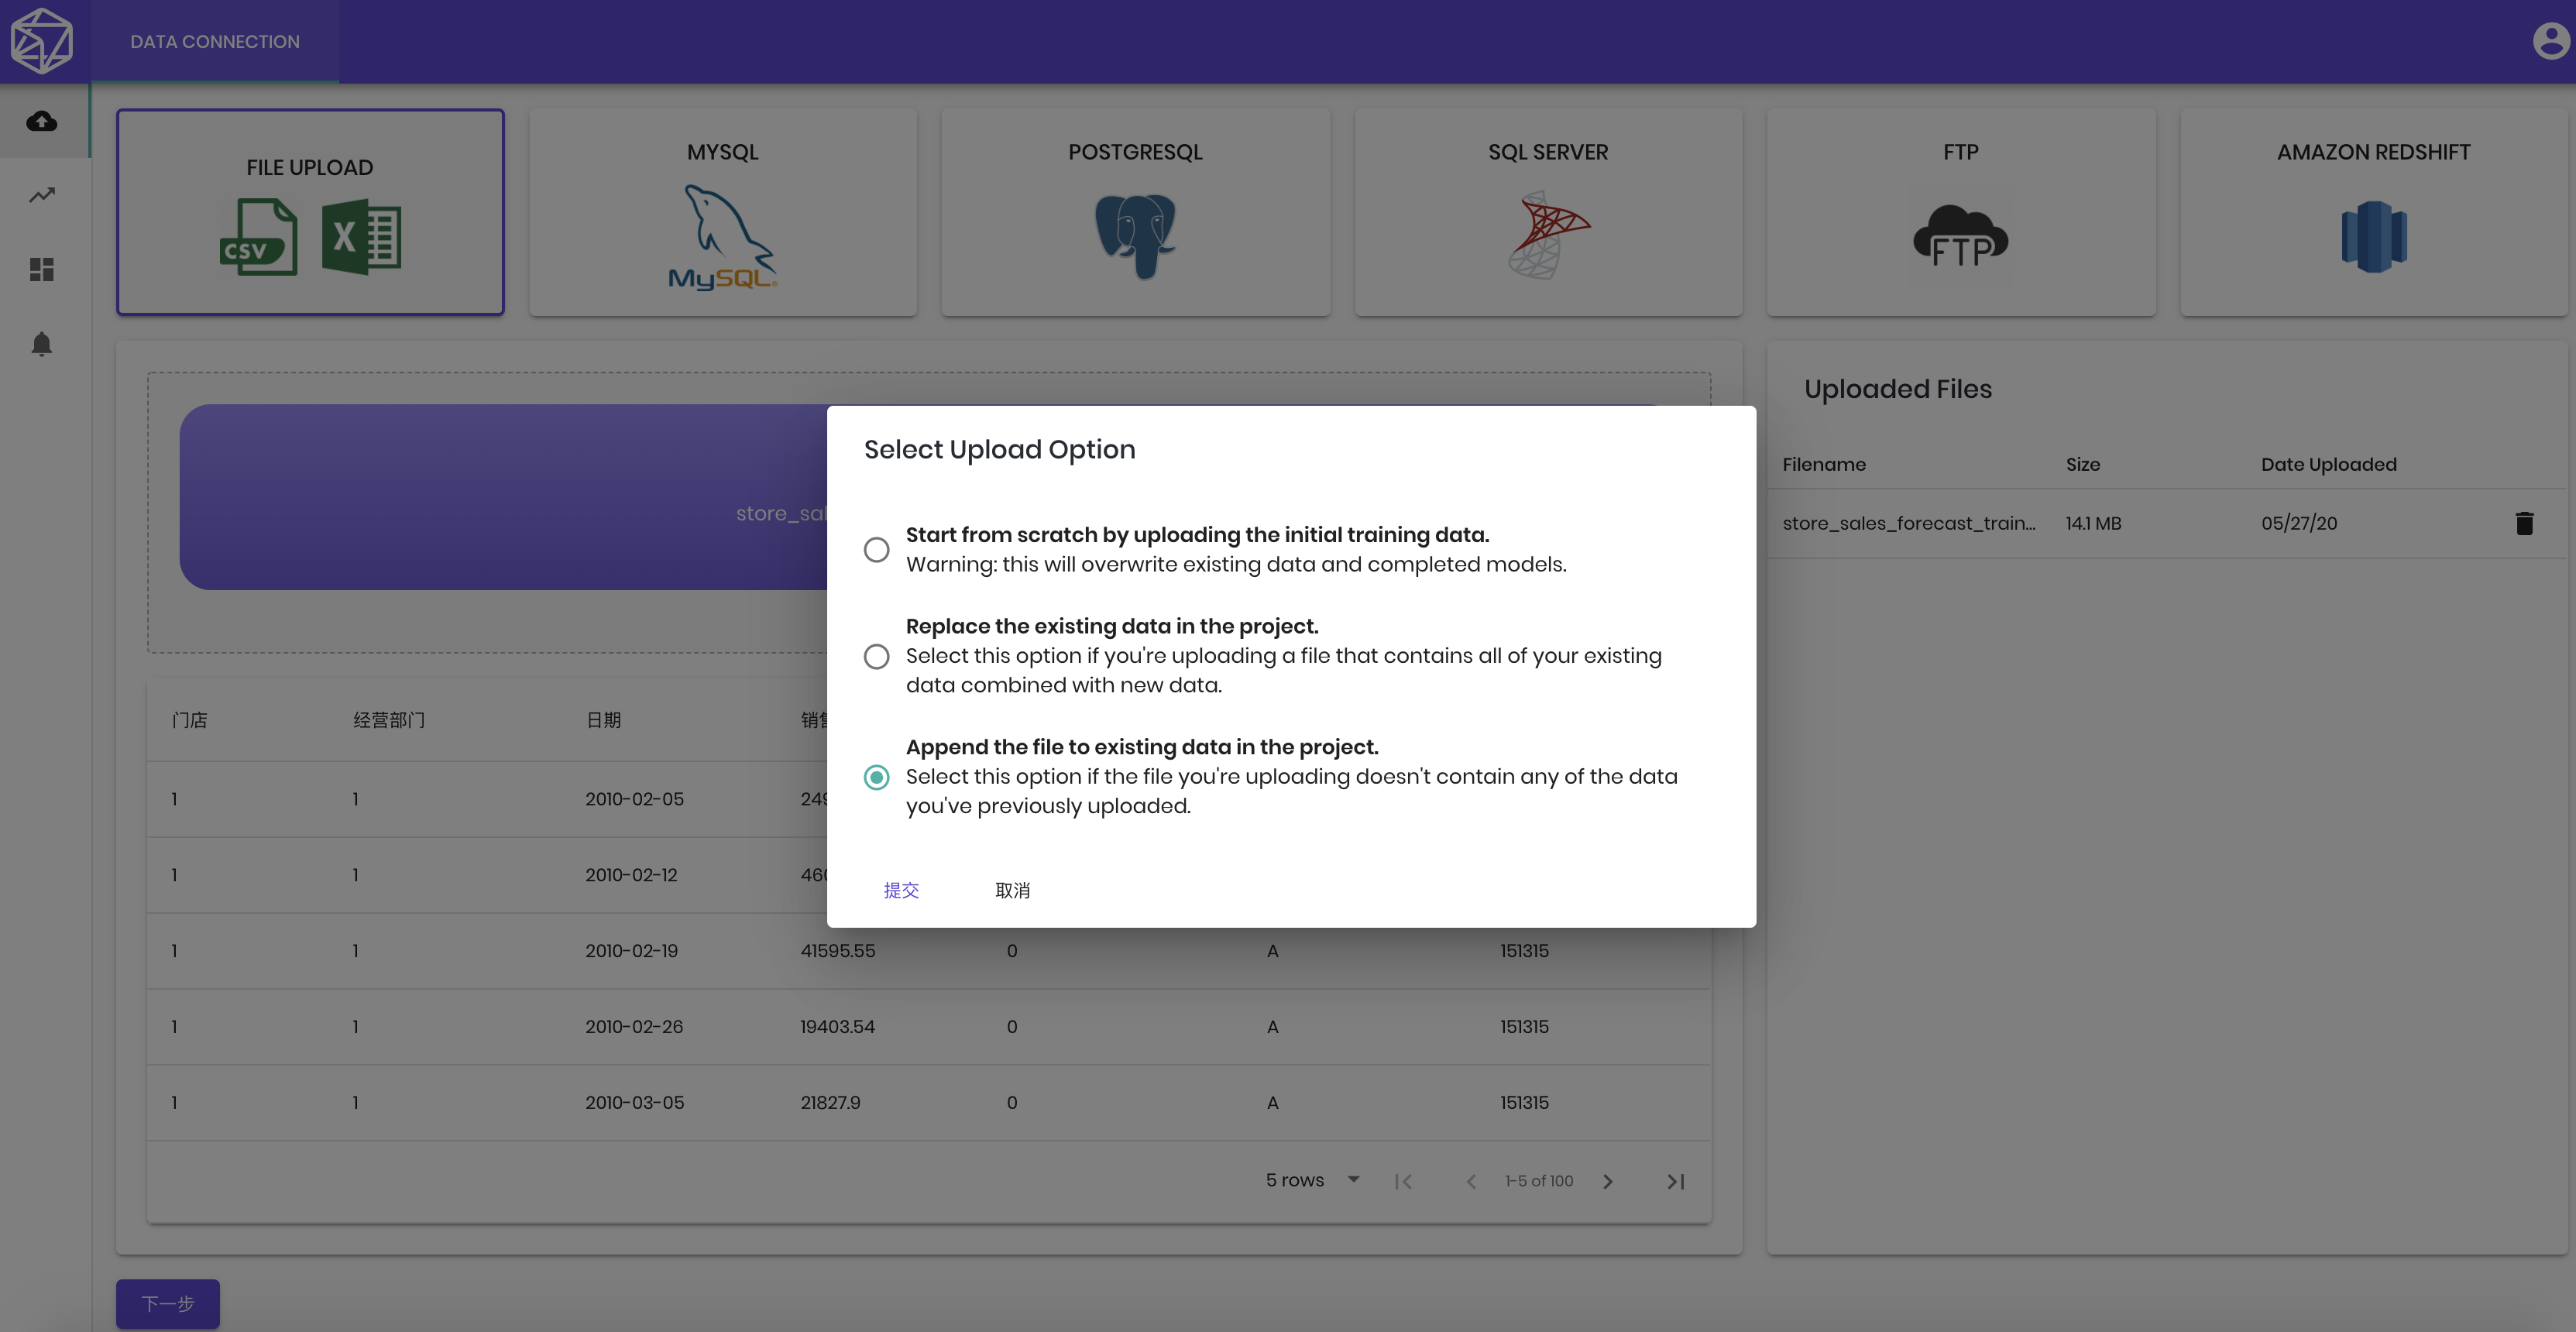The image size is (2576, 1332).
Task: Click store_sales_forecast_train filename in Uploaded Files
Action: [x=1908, y=523]
